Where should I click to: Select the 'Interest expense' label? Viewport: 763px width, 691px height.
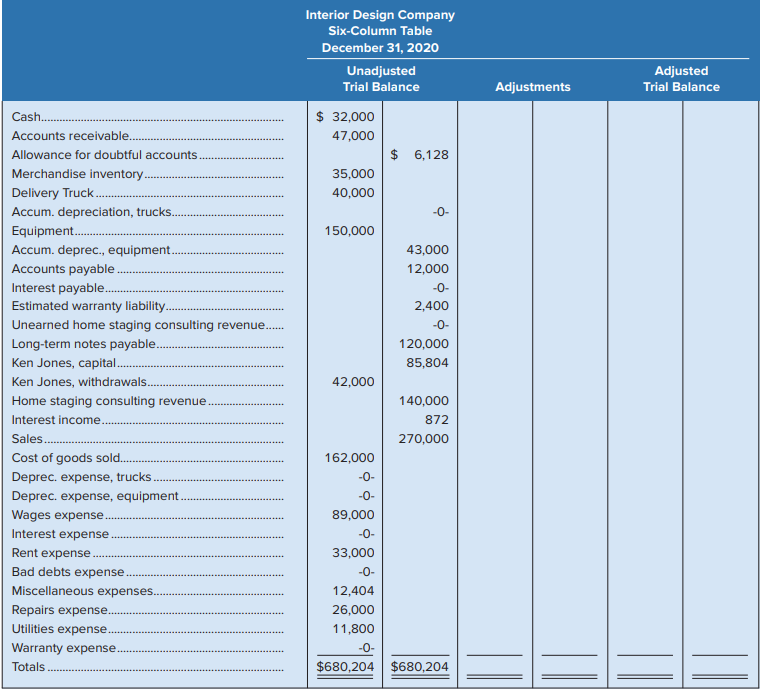60,533
